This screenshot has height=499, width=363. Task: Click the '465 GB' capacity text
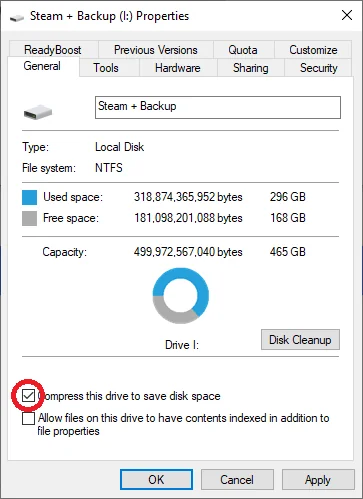pyautogui.click(x=288, y=252)
